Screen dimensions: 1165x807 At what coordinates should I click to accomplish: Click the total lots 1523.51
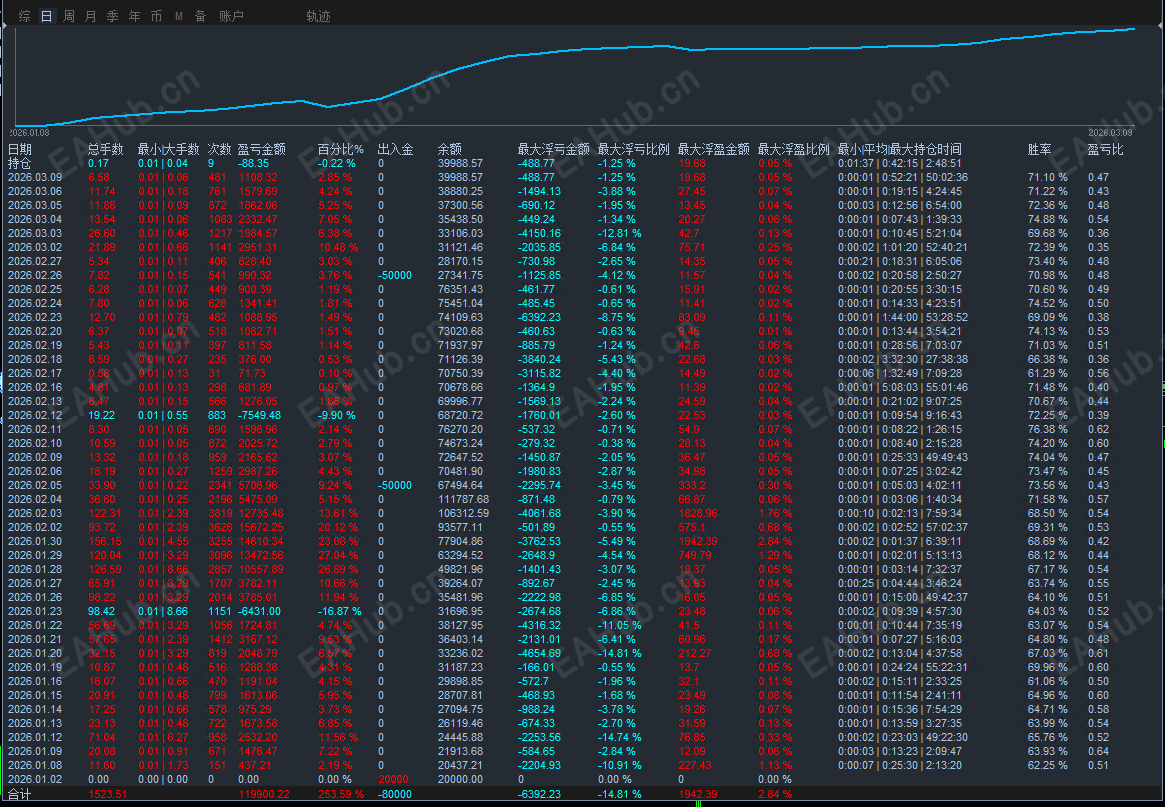coord(107,794)
